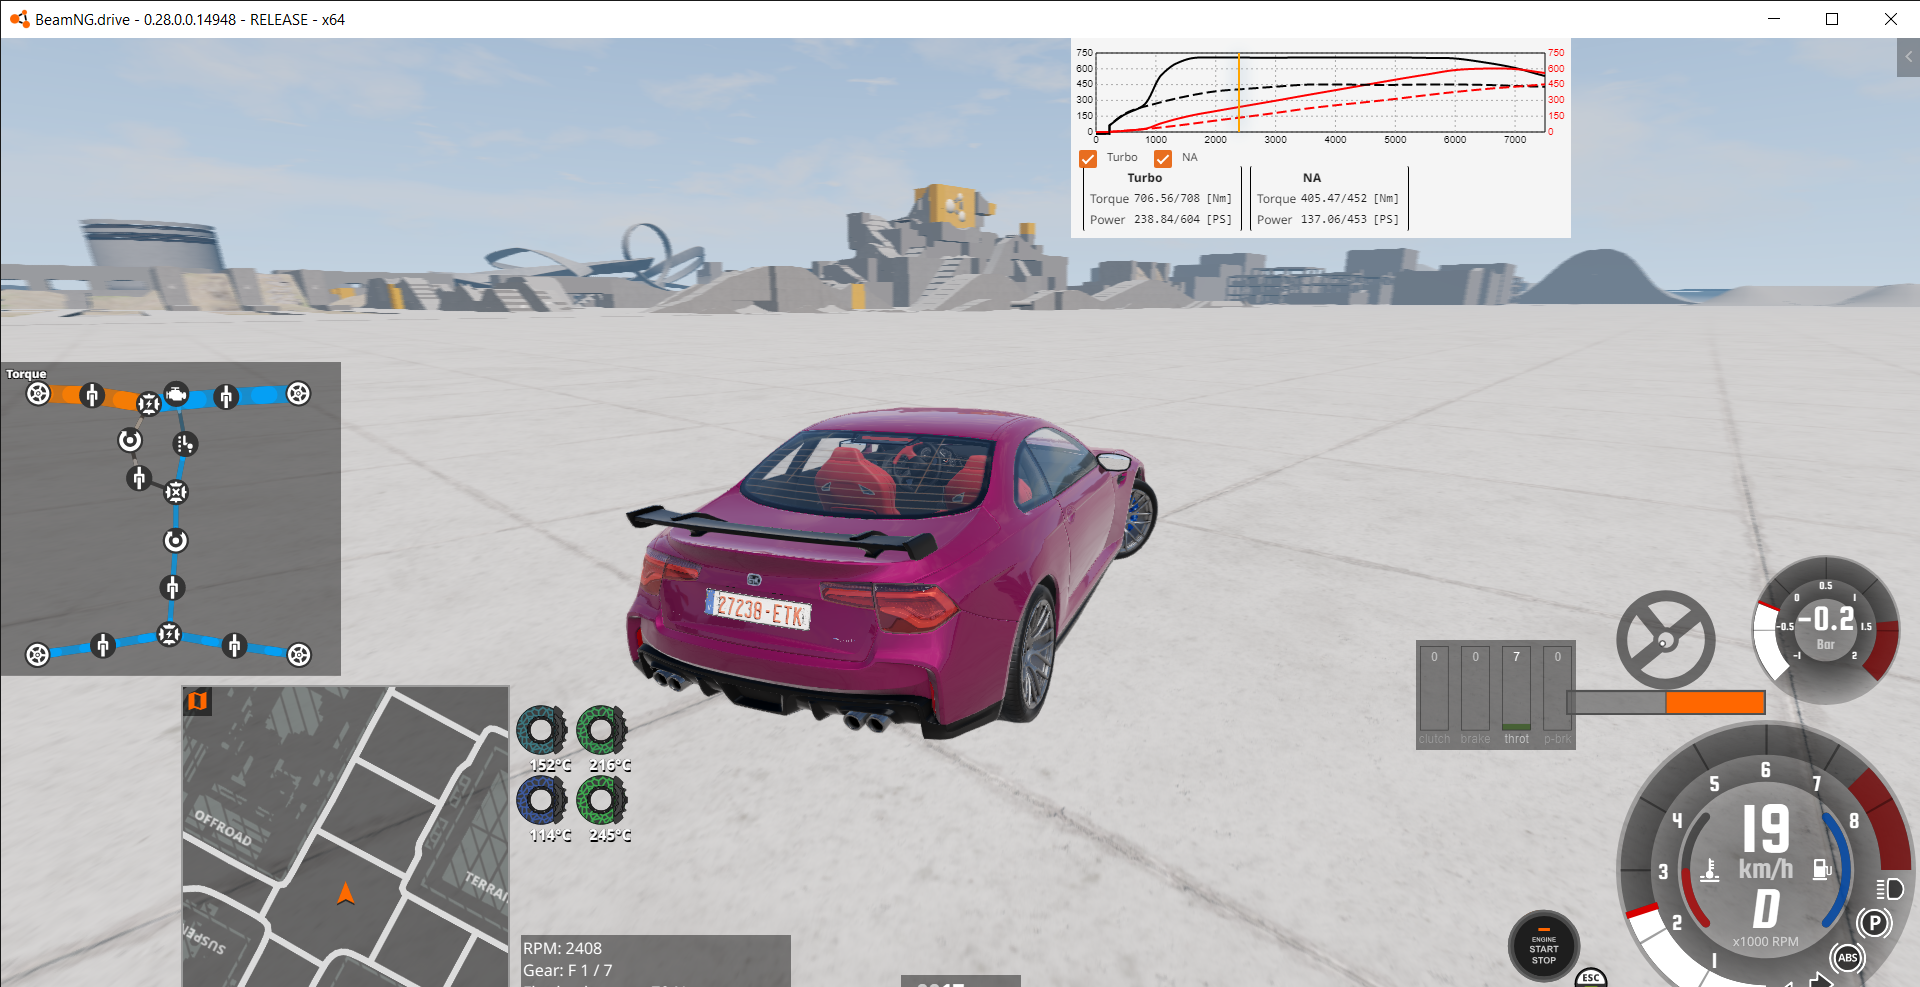Viewport: 1920px width, 987px height.
Task: Maximize the BeamNG.drive window
Action: 1832,19
